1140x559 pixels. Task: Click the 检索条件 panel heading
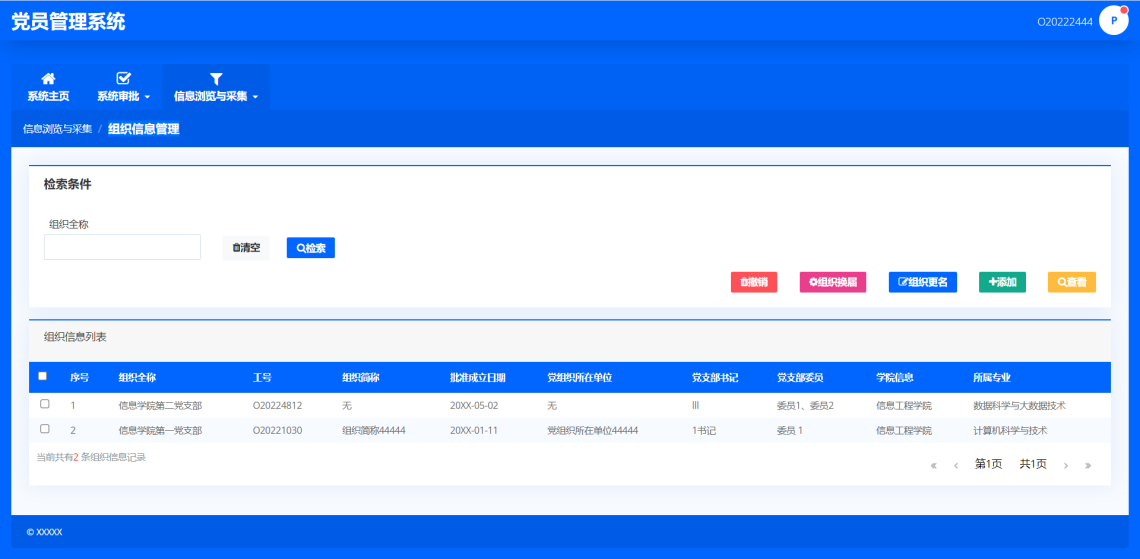[68, 184]
